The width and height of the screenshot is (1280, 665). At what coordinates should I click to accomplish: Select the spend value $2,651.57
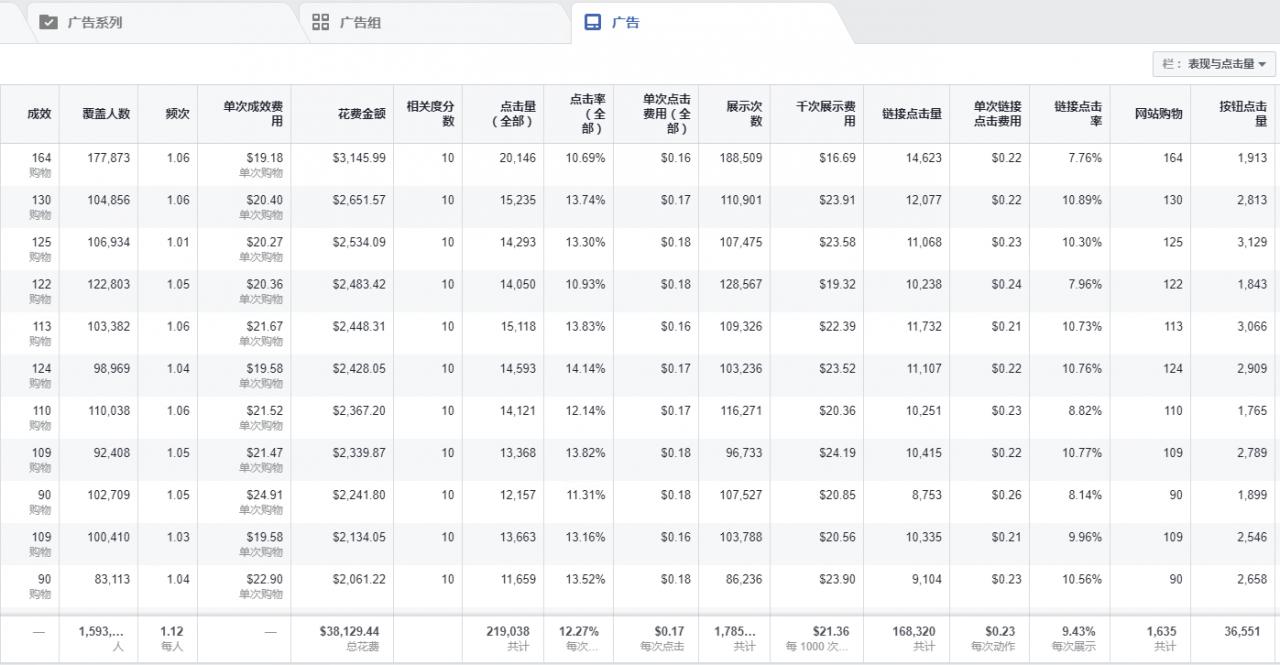tap(359, 200)
